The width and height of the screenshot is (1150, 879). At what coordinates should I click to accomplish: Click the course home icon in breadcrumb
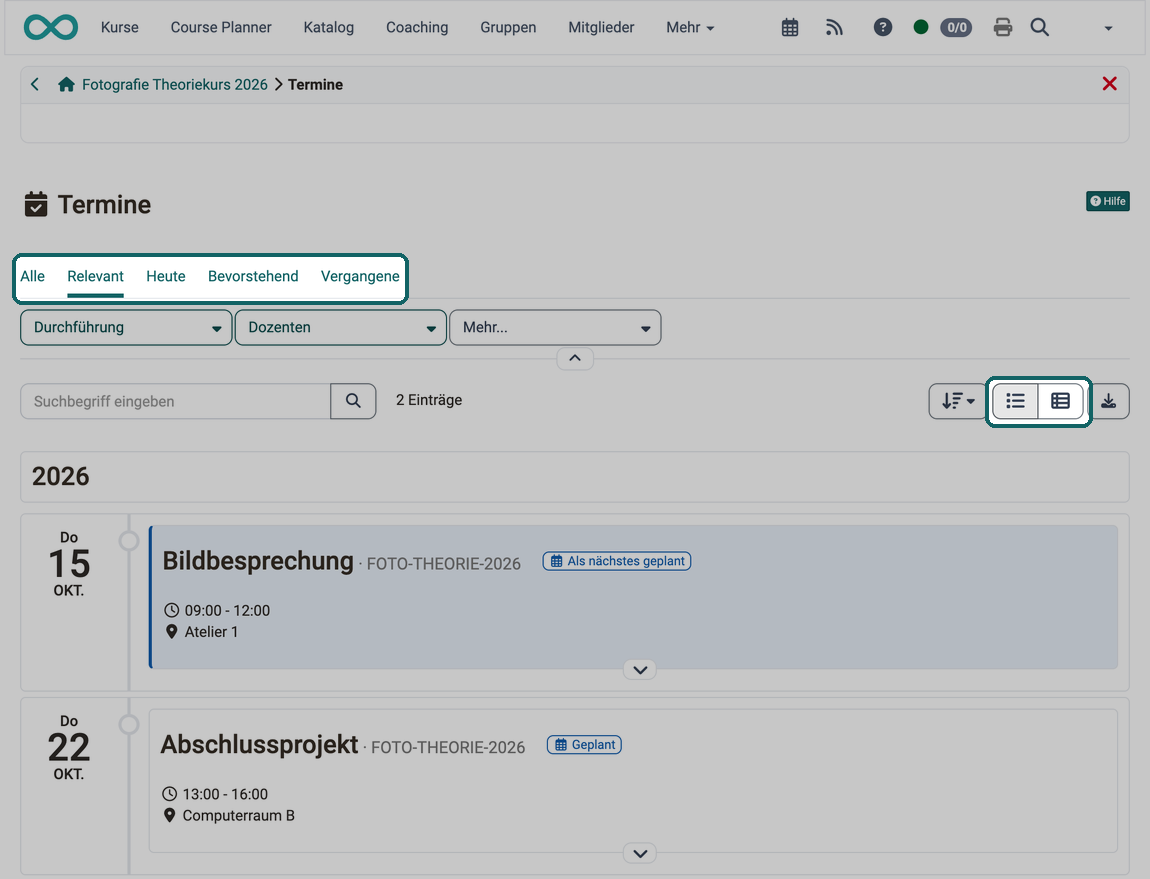pos(67,84)
